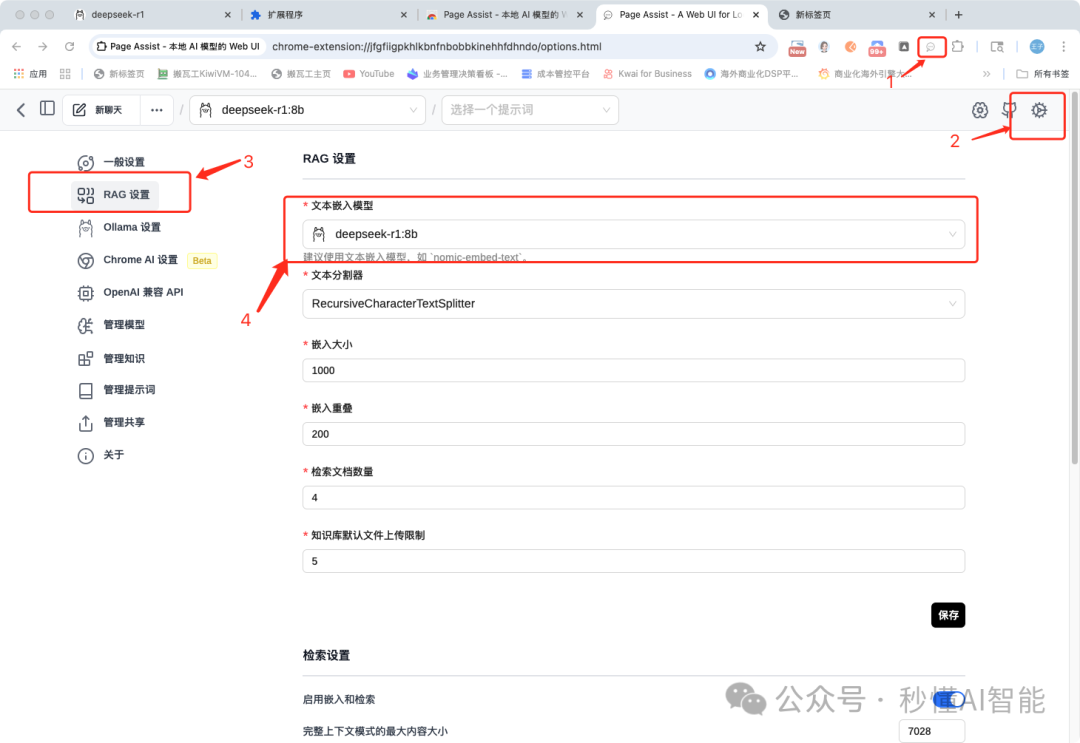Click the 嵌入重叠 field showing 200
Viewport: 1080px width, 743px height.
[x=633, y=434]
